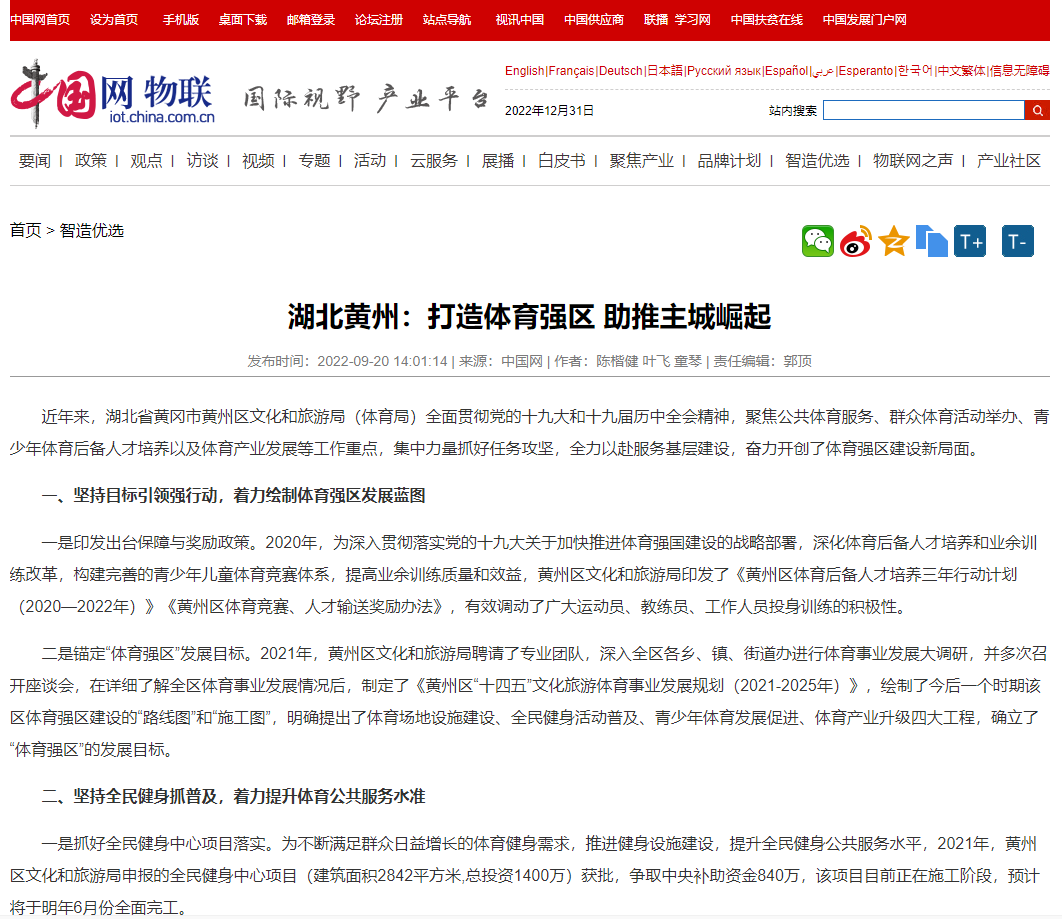1062x919 pixels.
Task: Open the 产业社区 navigation menu item
Action: click(1008, 161)
